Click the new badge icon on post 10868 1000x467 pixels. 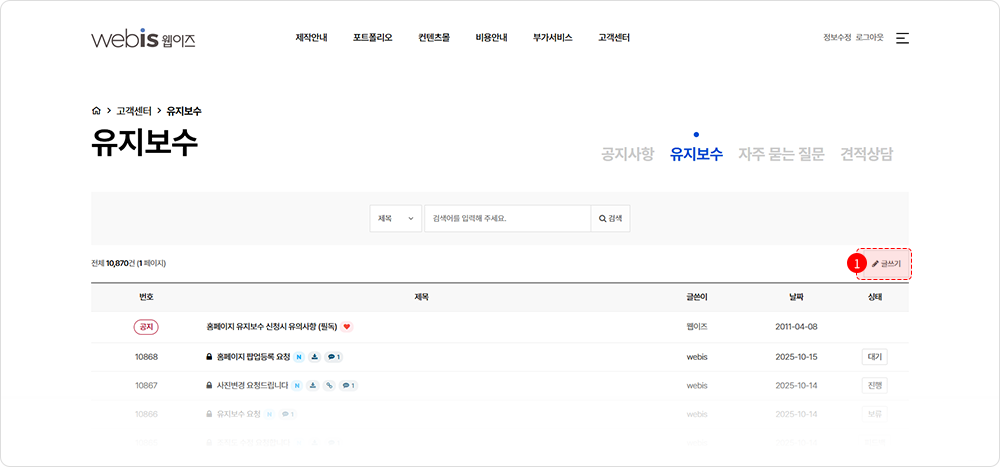pyautogui.click(x=299, y=357)
